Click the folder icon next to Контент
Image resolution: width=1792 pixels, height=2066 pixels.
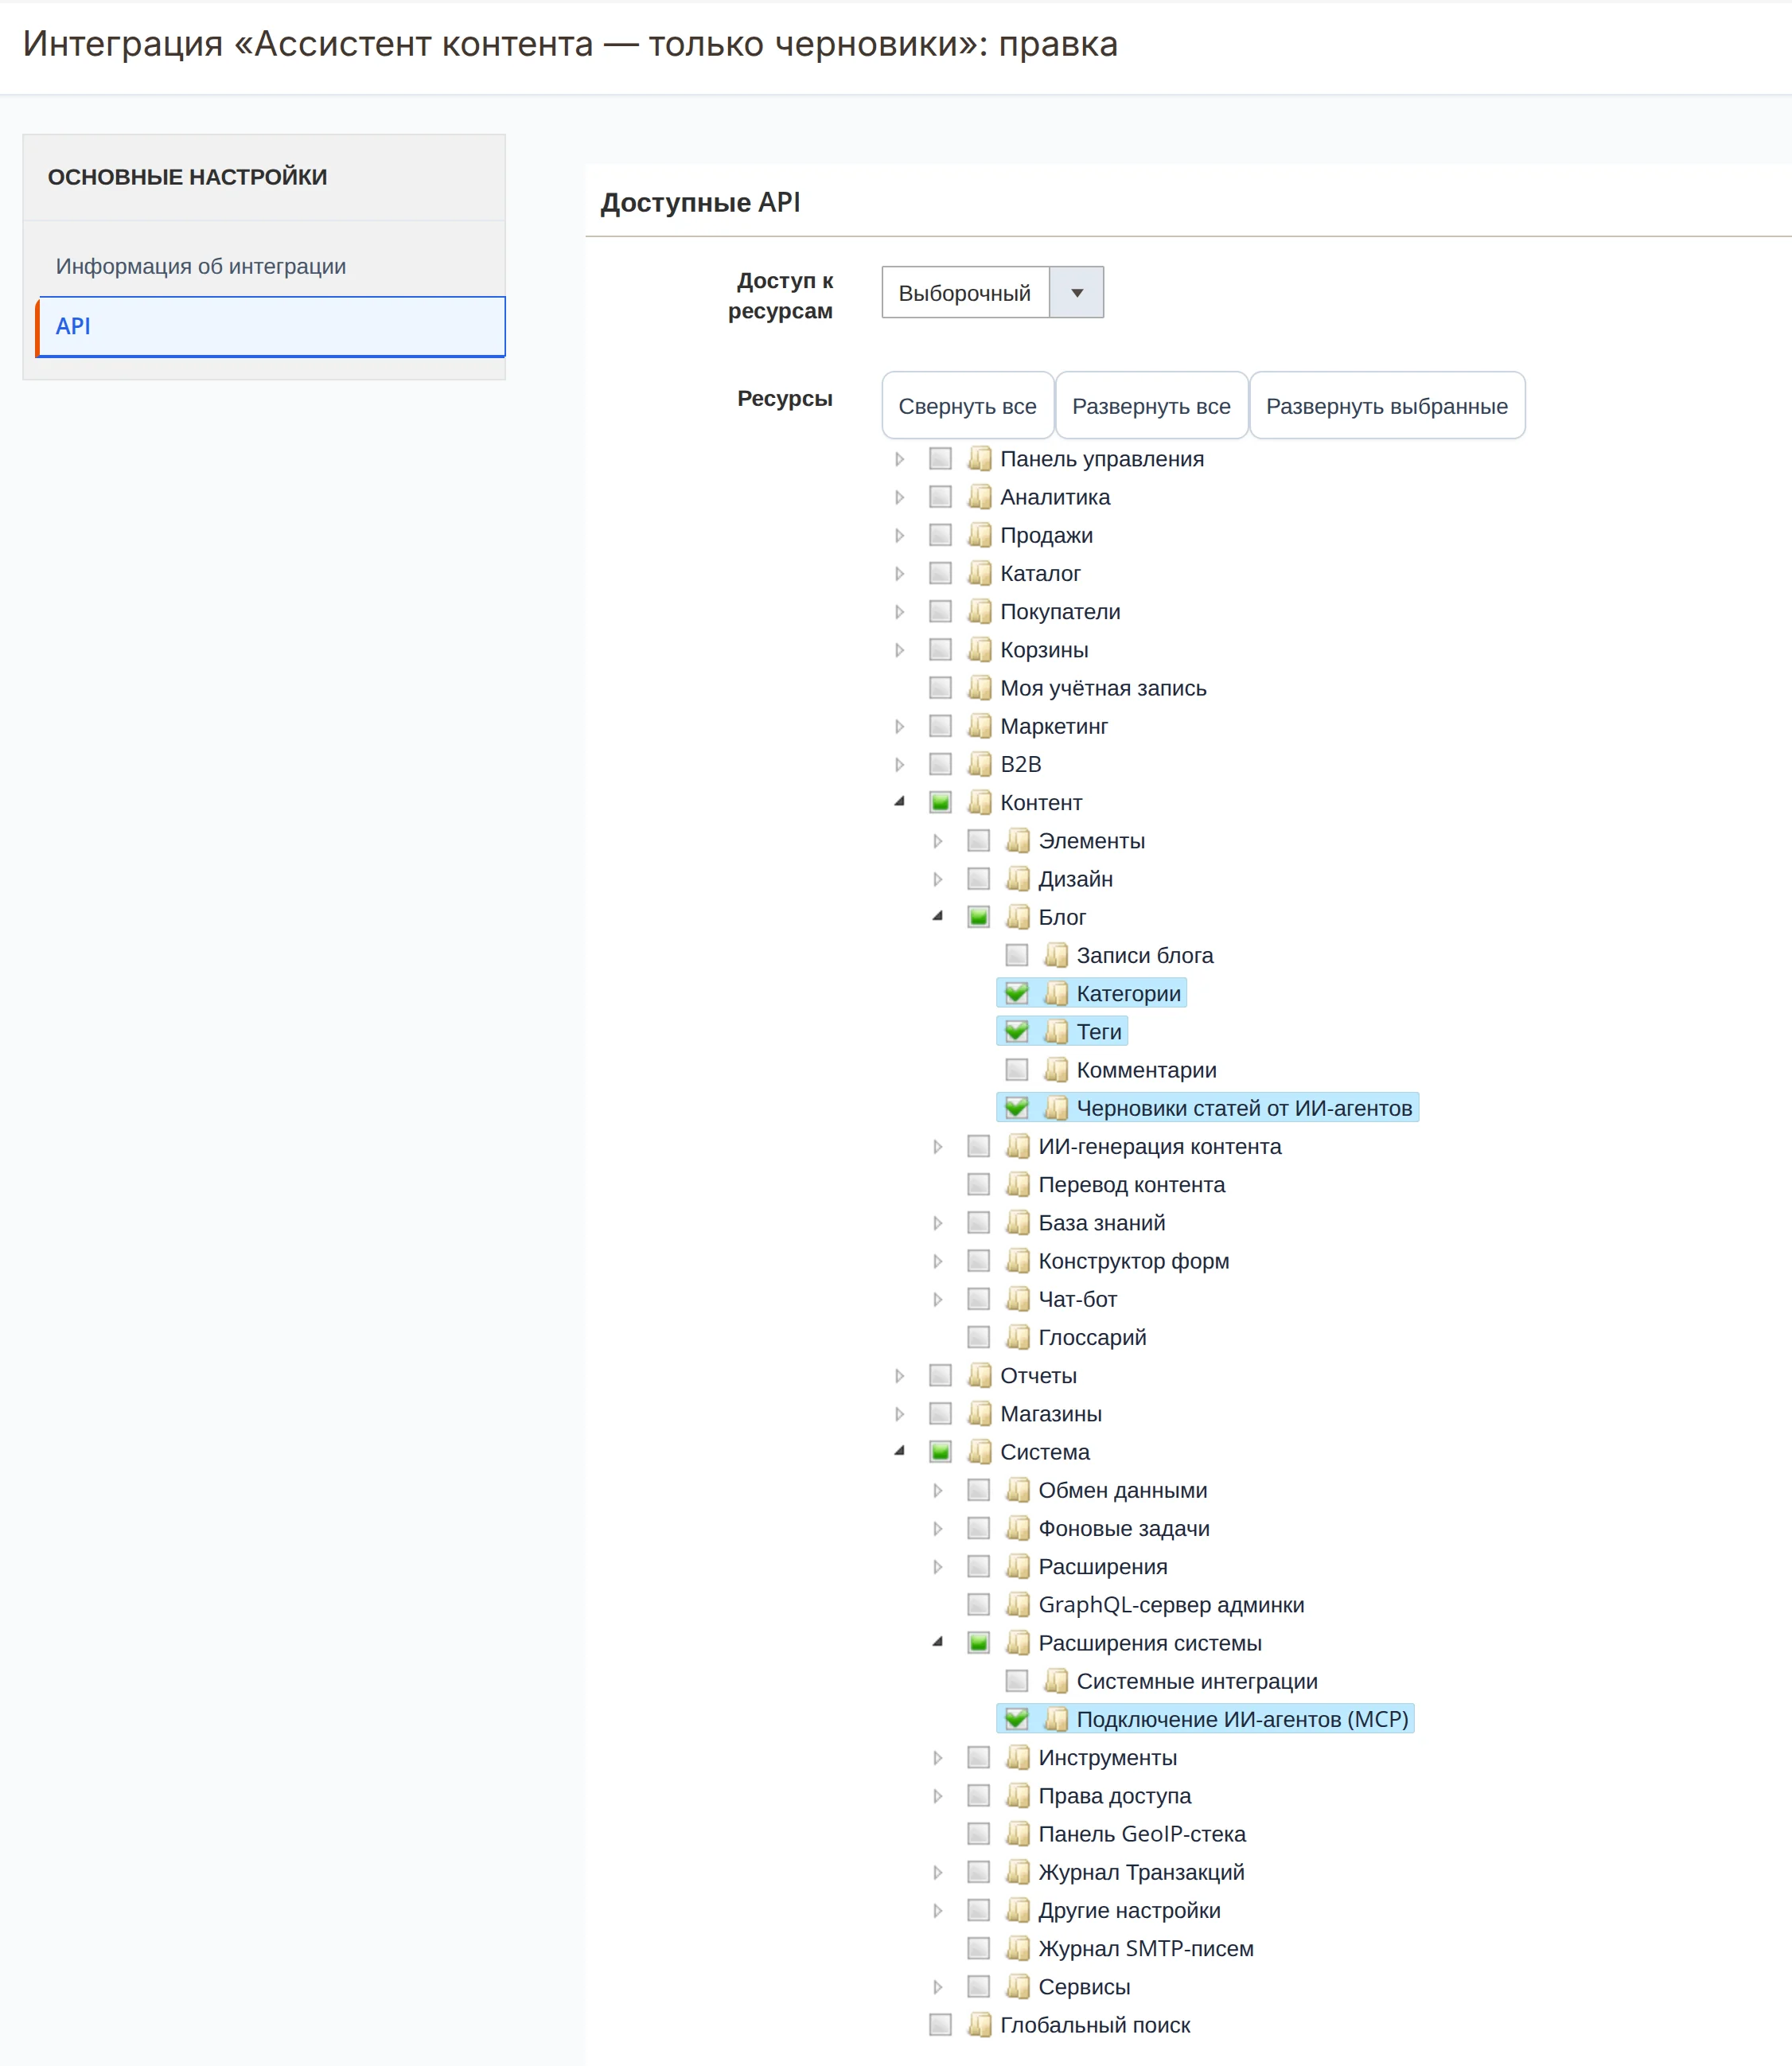[x=979, y=802]
